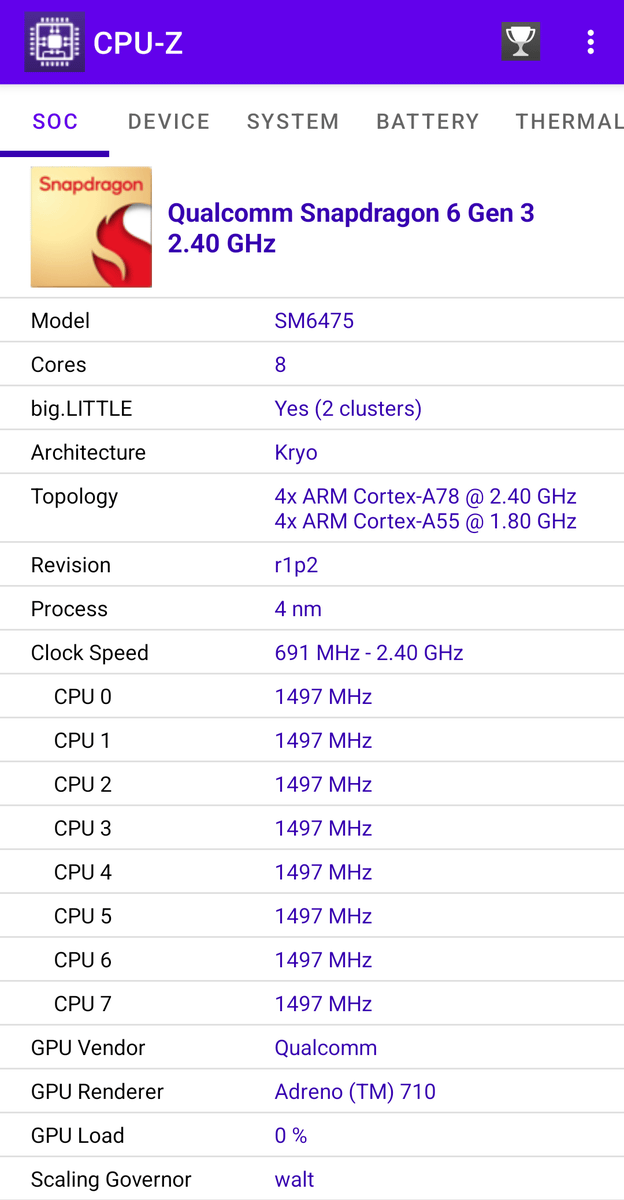Open the three-dot overflow menu

pyautogui.click(x=591, y=42)
